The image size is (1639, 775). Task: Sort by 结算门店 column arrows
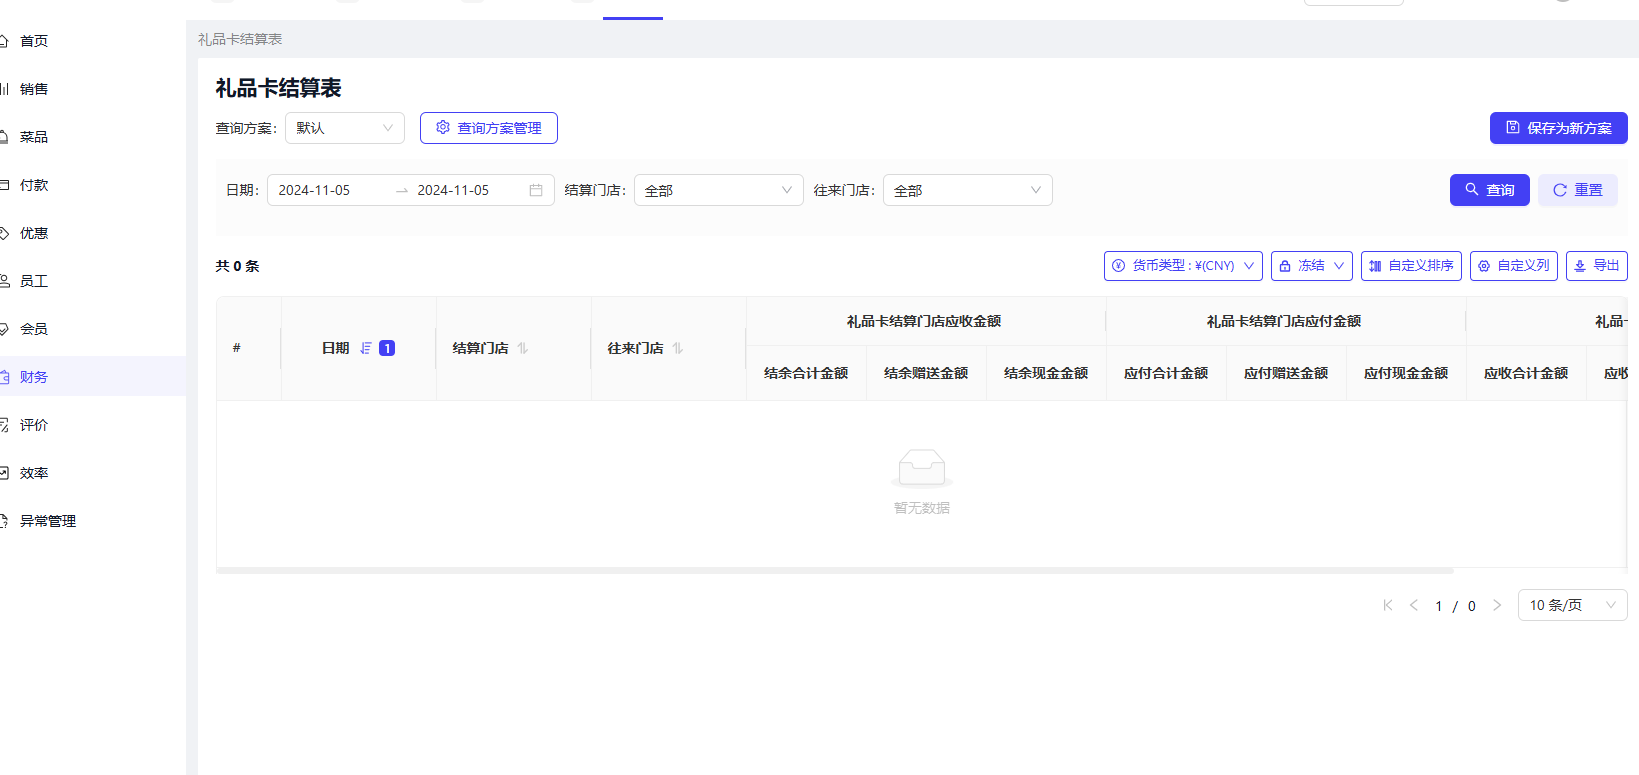[523, 348]
